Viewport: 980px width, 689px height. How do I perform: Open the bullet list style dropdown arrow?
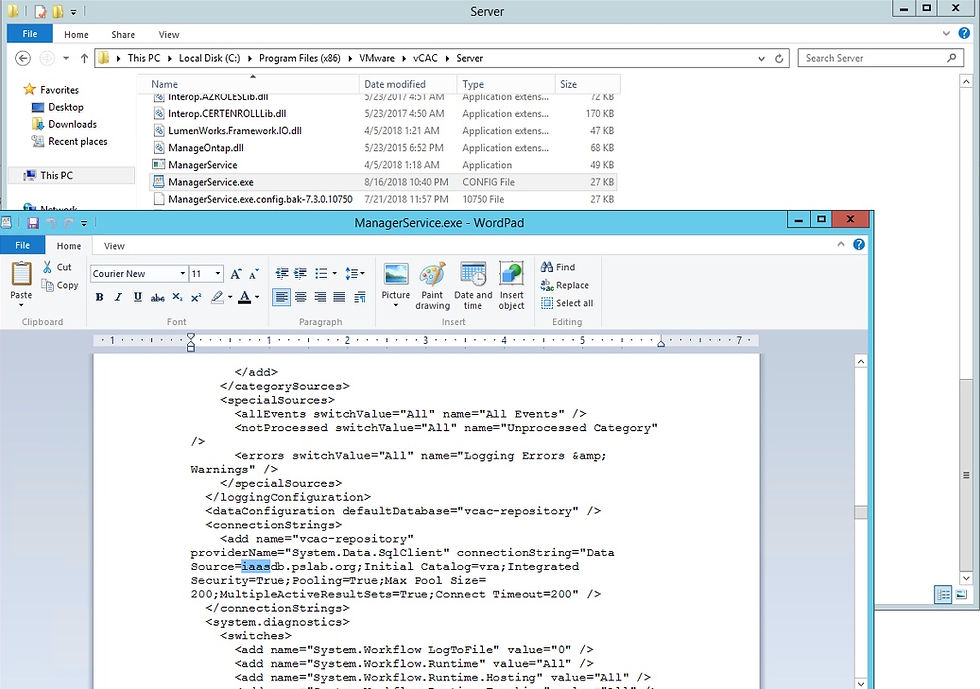click(x=334, y=274)
